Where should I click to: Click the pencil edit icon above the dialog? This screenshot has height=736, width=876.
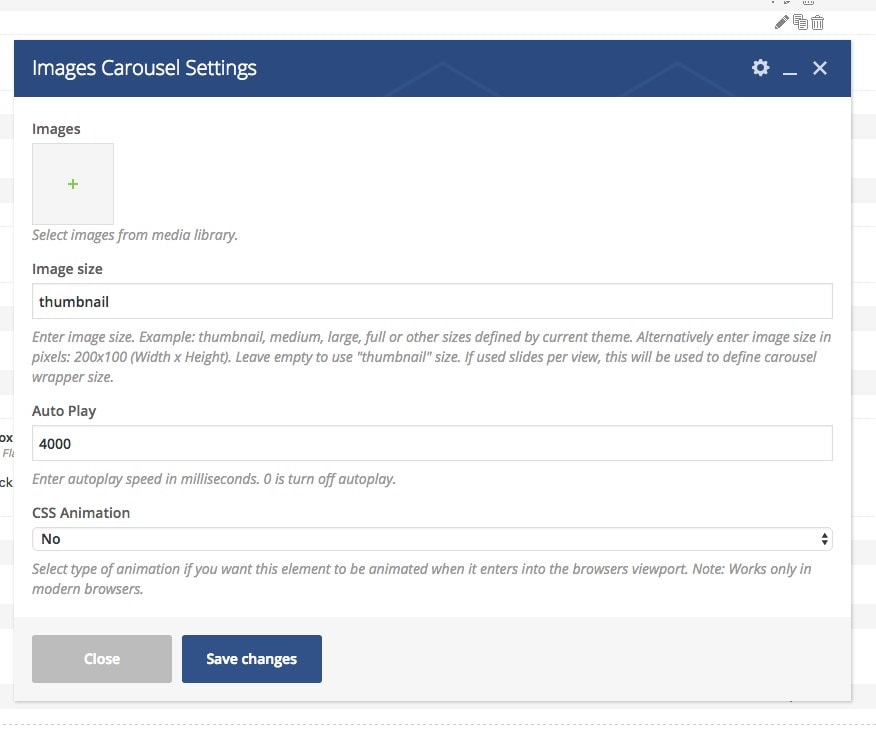[x=782, y=22]
